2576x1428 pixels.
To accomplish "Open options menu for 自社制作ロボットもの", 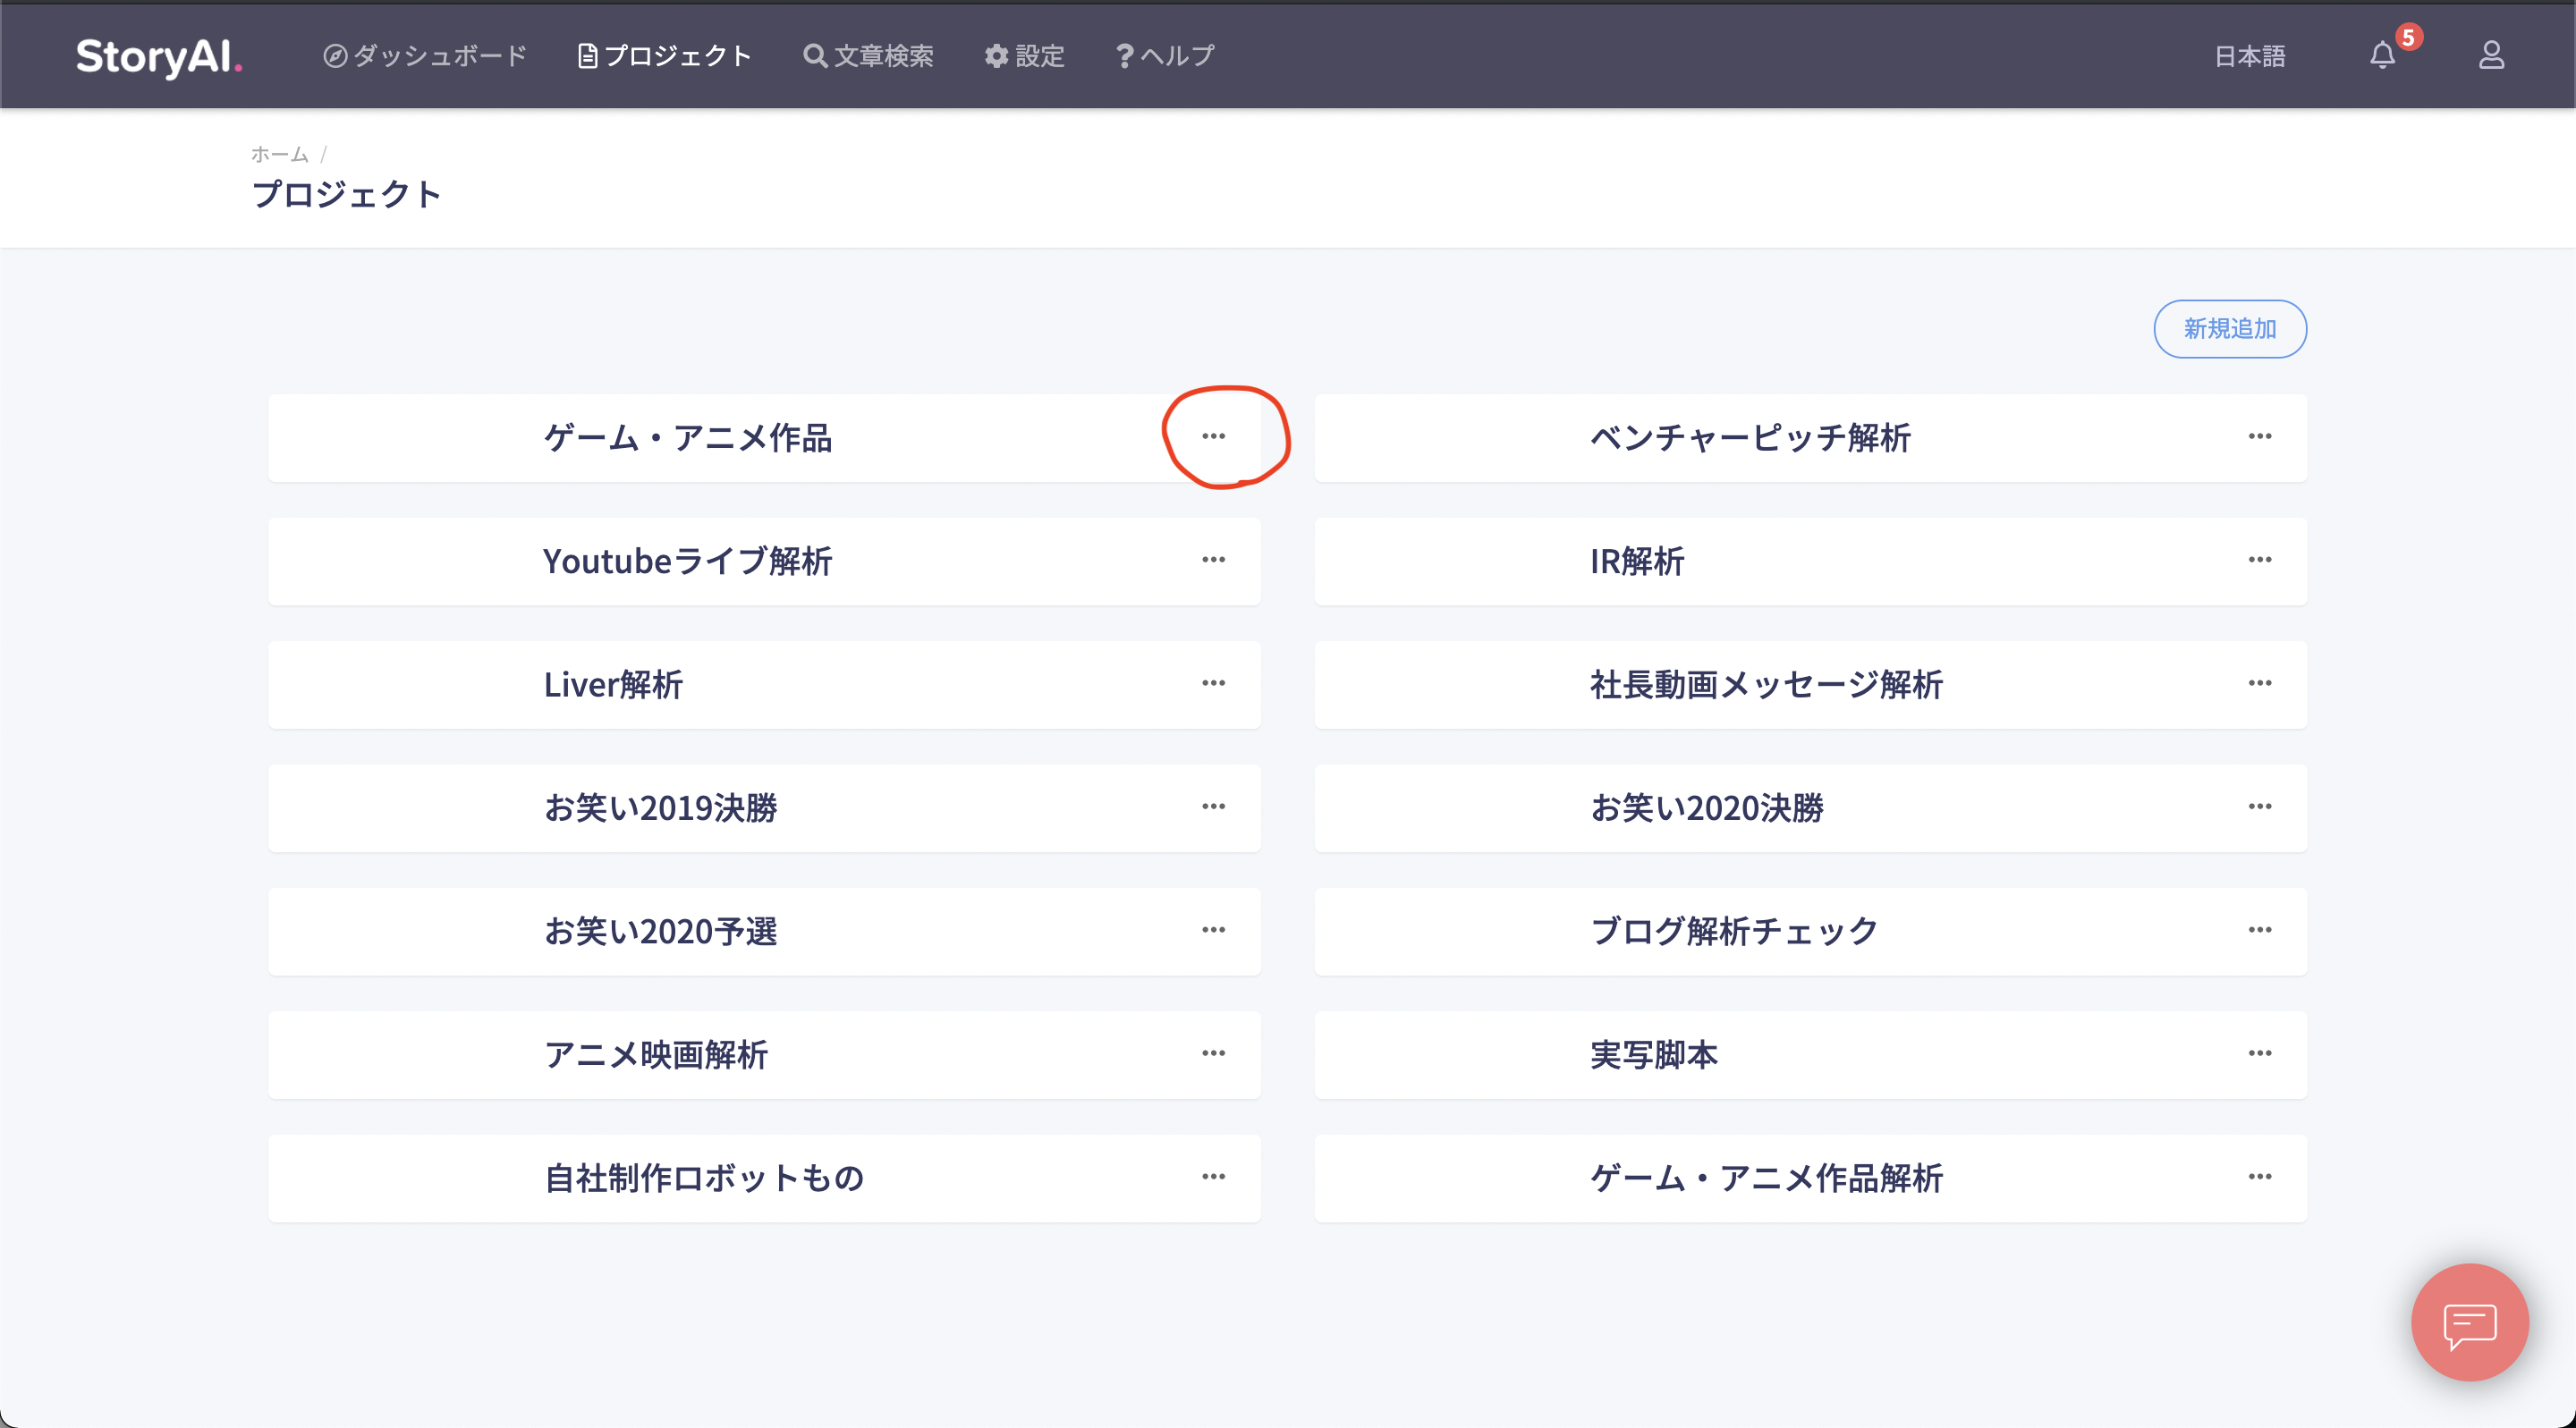I will pos(1213,1177).
